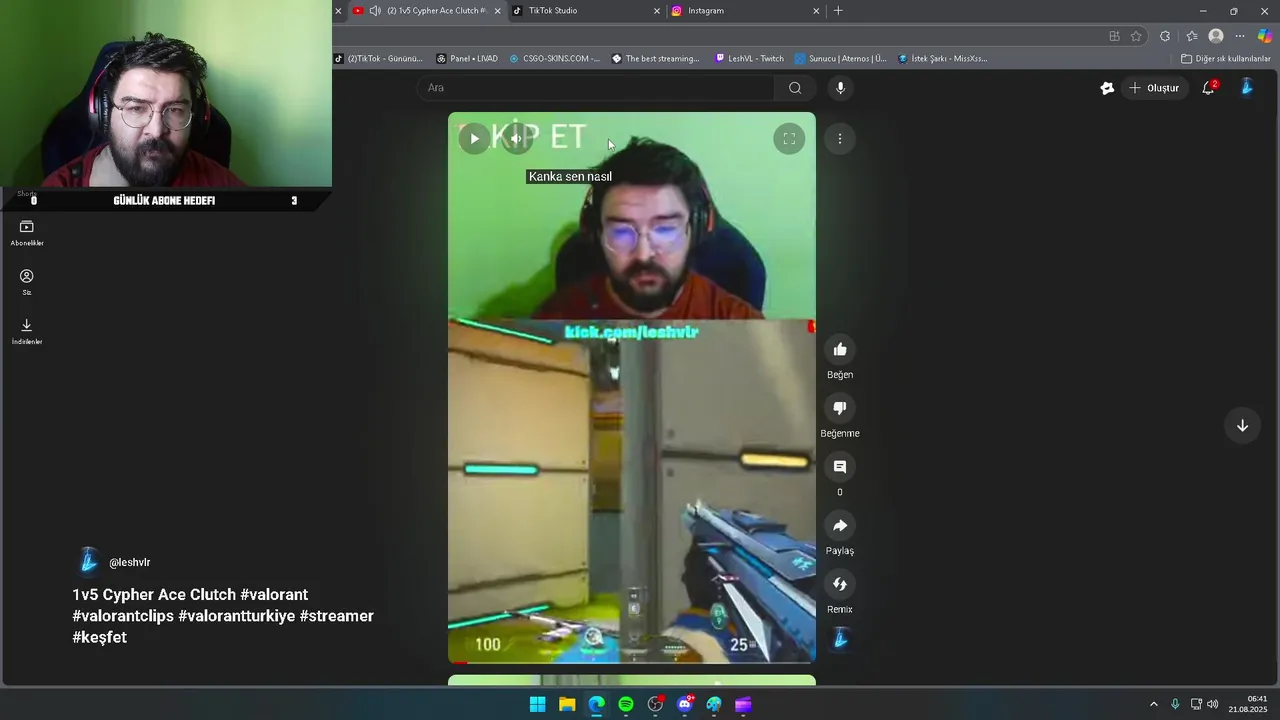Open the Panel • LIVAD bookmark
This screenshot has height=720, width=1280.
(x=467, y=59)
